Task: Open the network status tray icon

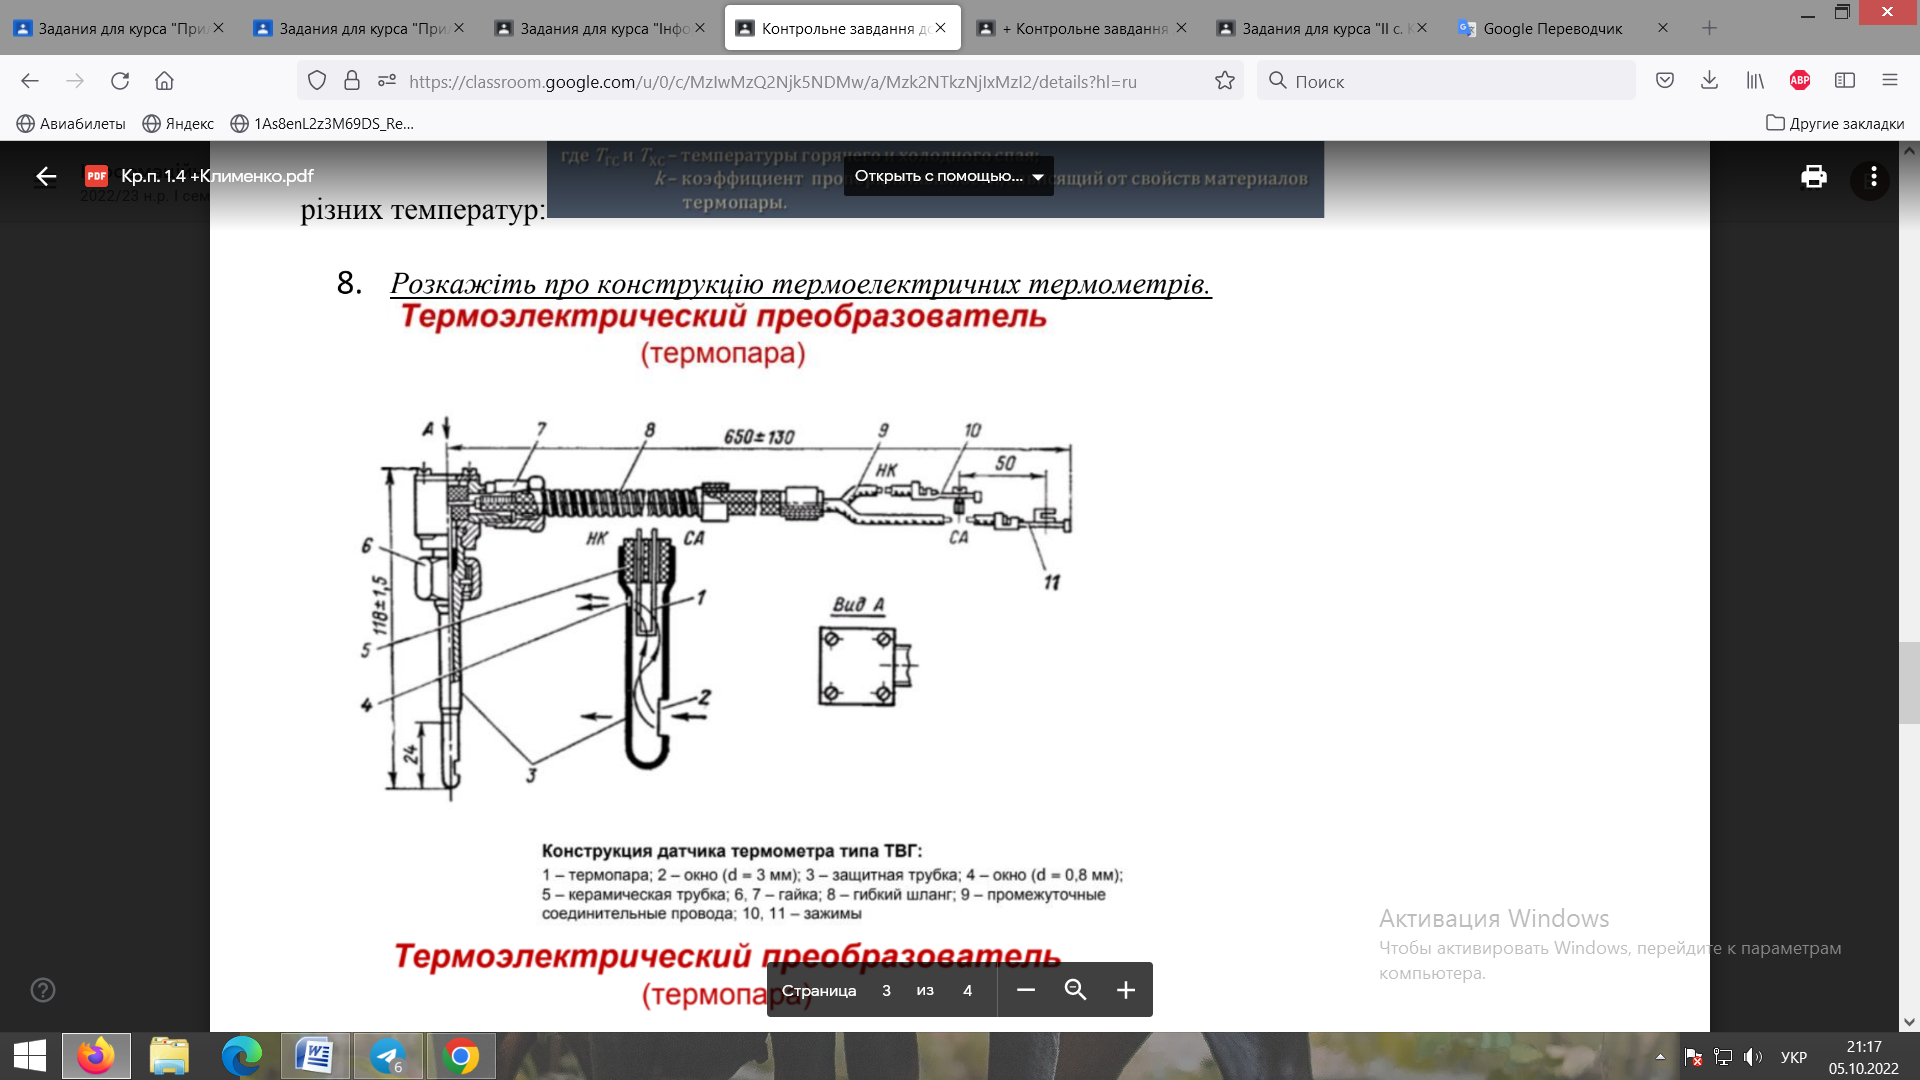Action: [1723, 1057]
